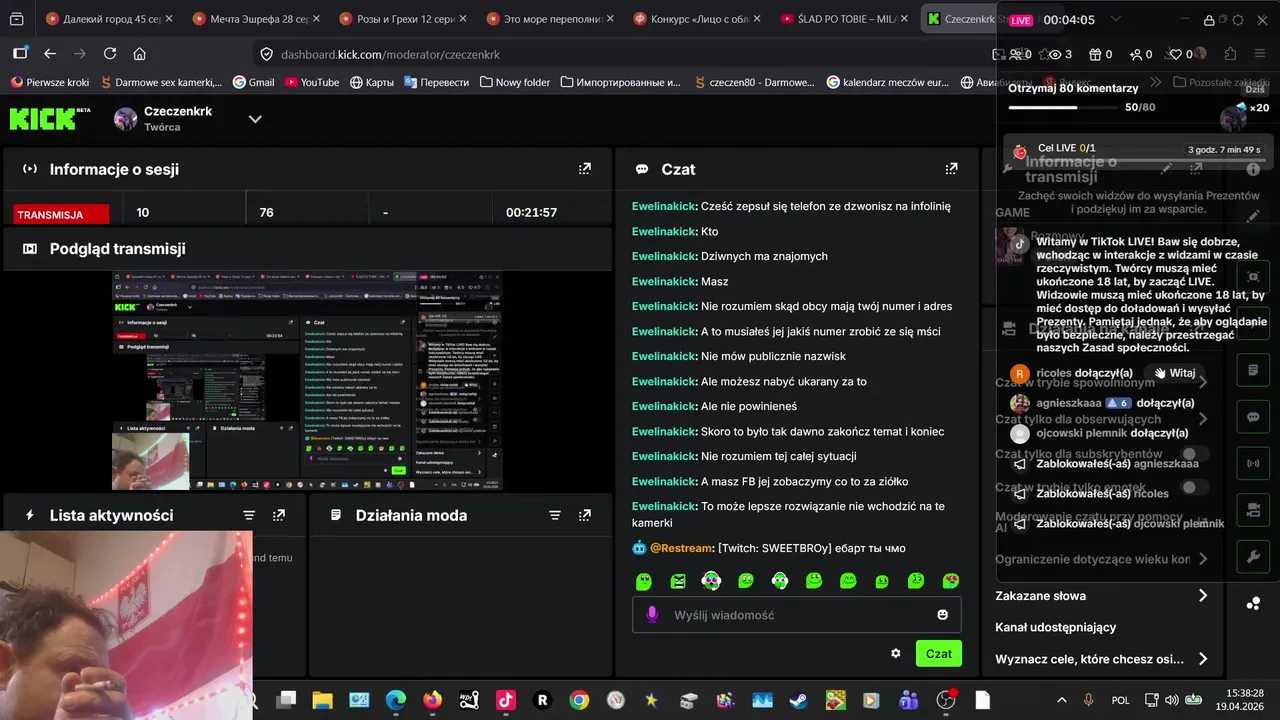
Task: Click the wrench icon in right sidebar
Action: coord(1253,557)
